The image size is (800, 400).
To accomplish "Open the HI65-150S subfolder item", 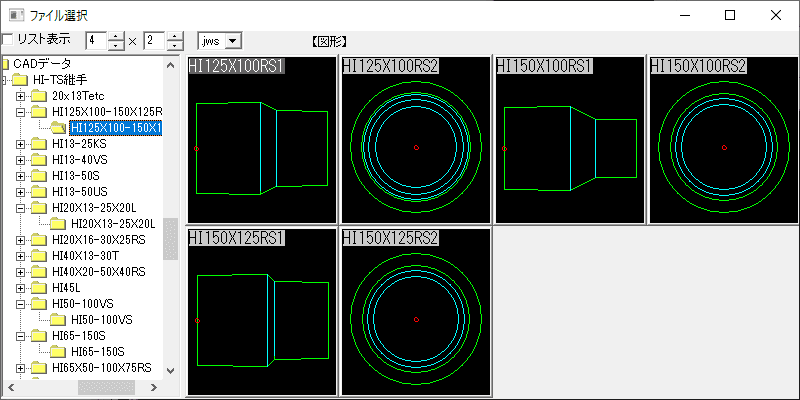I will point(97,352).
